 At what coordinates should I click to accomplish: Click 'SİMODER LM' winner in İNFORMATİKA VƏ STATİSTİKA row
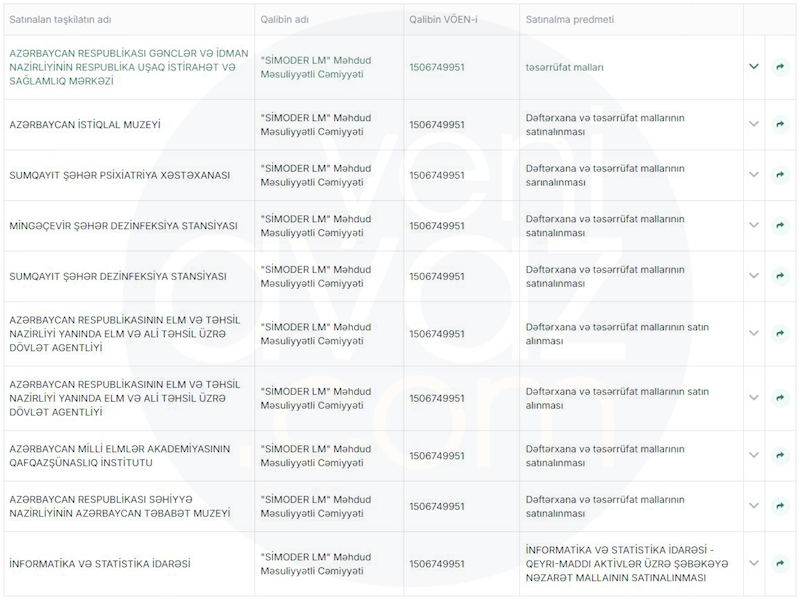coord(316,564)
